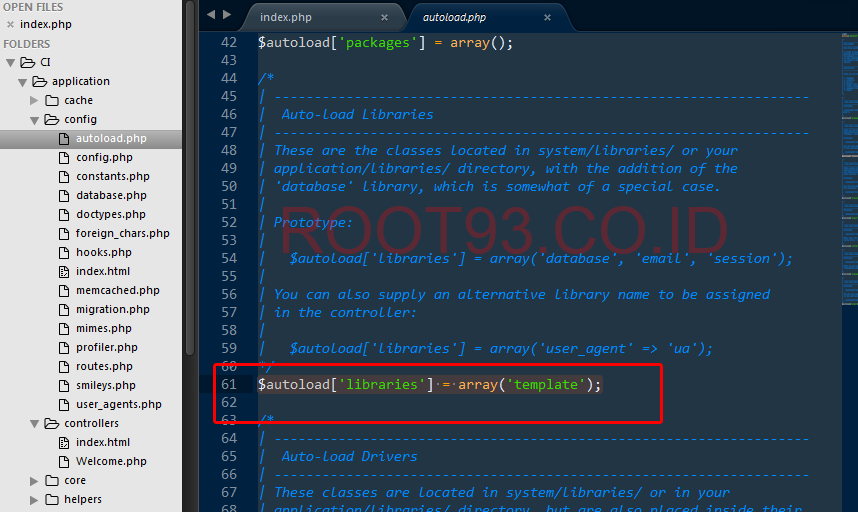Click line number 61 in the gutter
Screen dimensions: 858x512
point(229,385)
